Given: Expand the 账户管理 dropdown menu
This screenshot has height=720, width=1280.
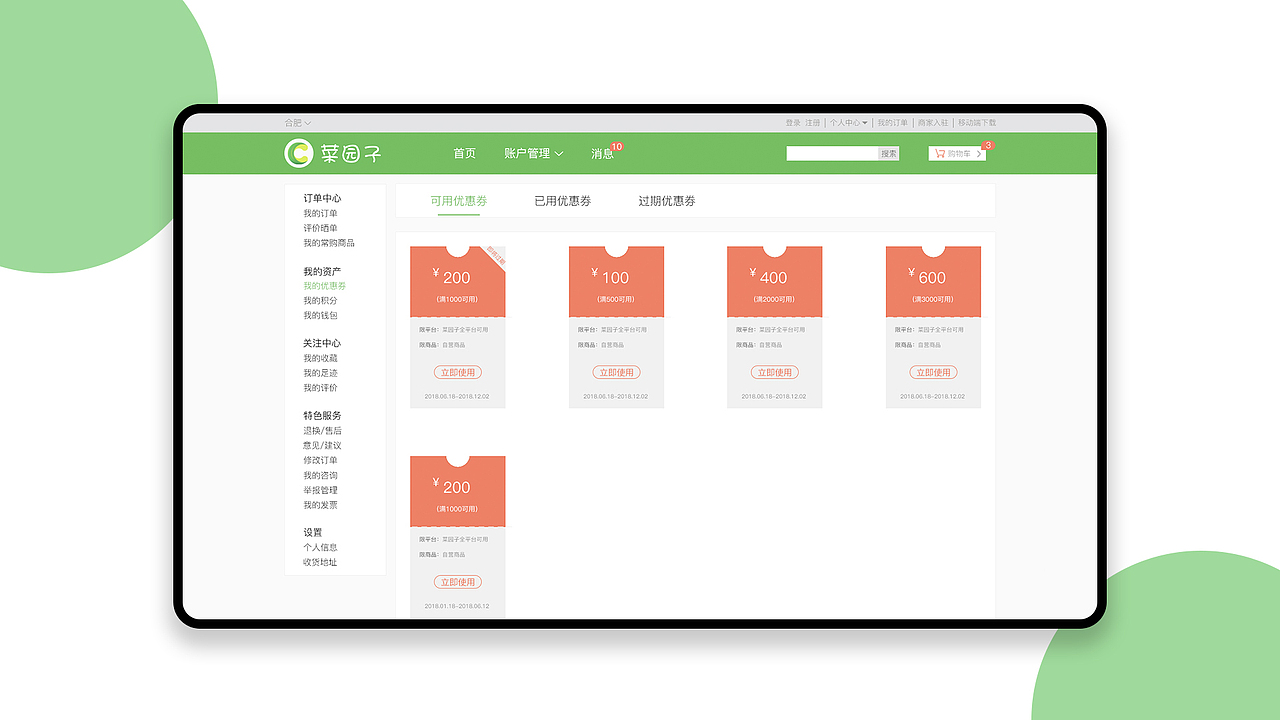Looking at the screenshot, I should (534, 153).
